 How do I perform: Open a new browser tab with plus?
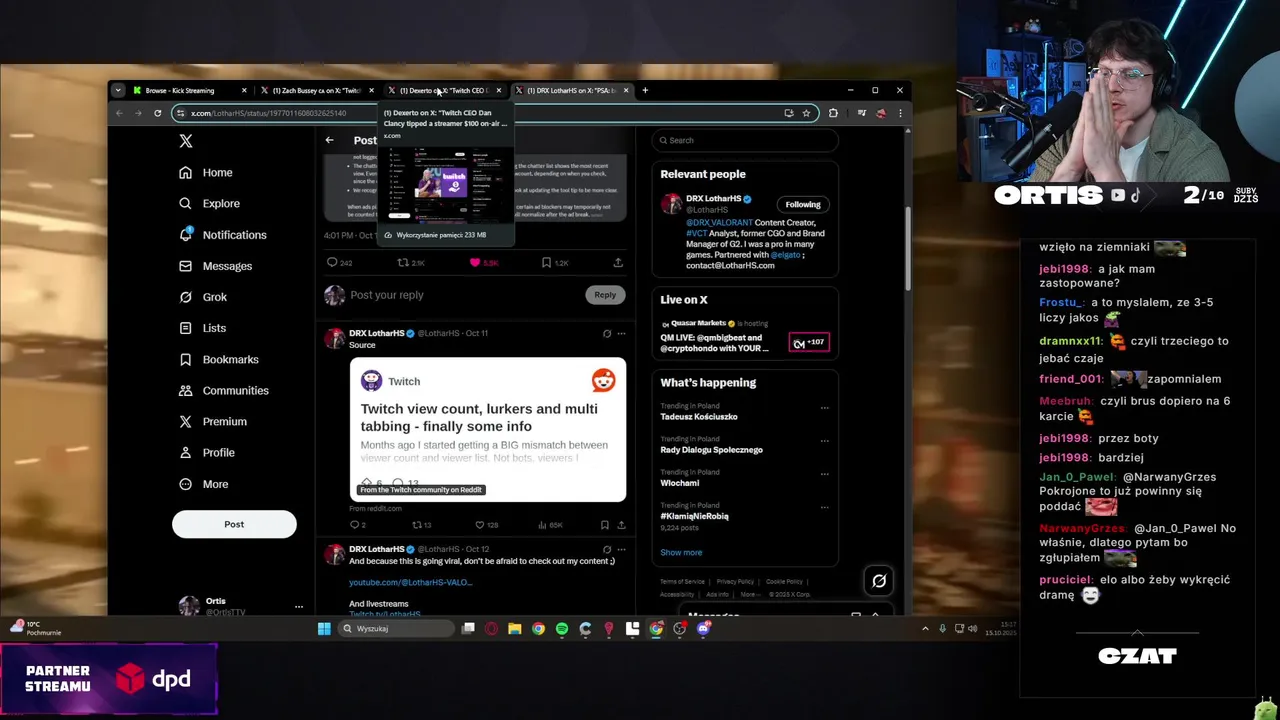click(x=645, y=90)
